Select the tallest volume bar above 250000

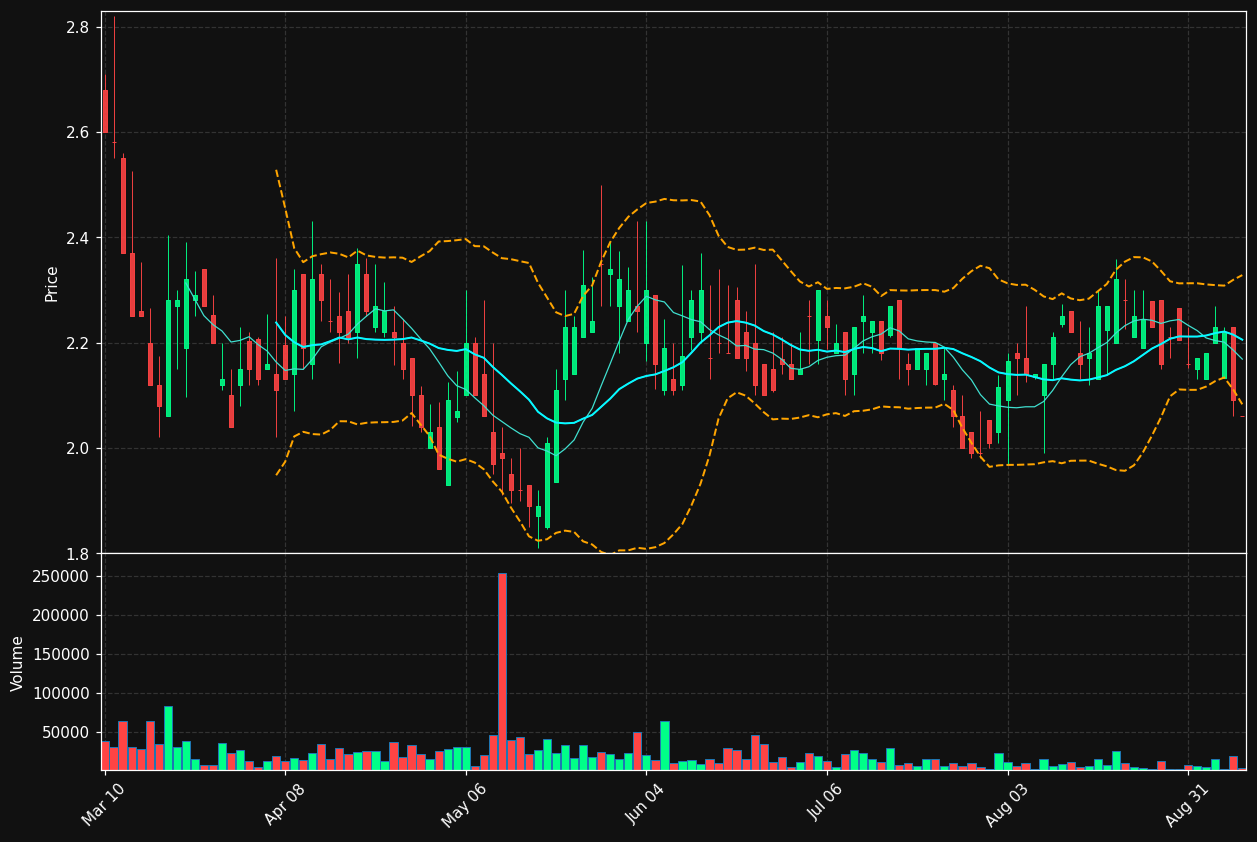click(x=502, y=671)
